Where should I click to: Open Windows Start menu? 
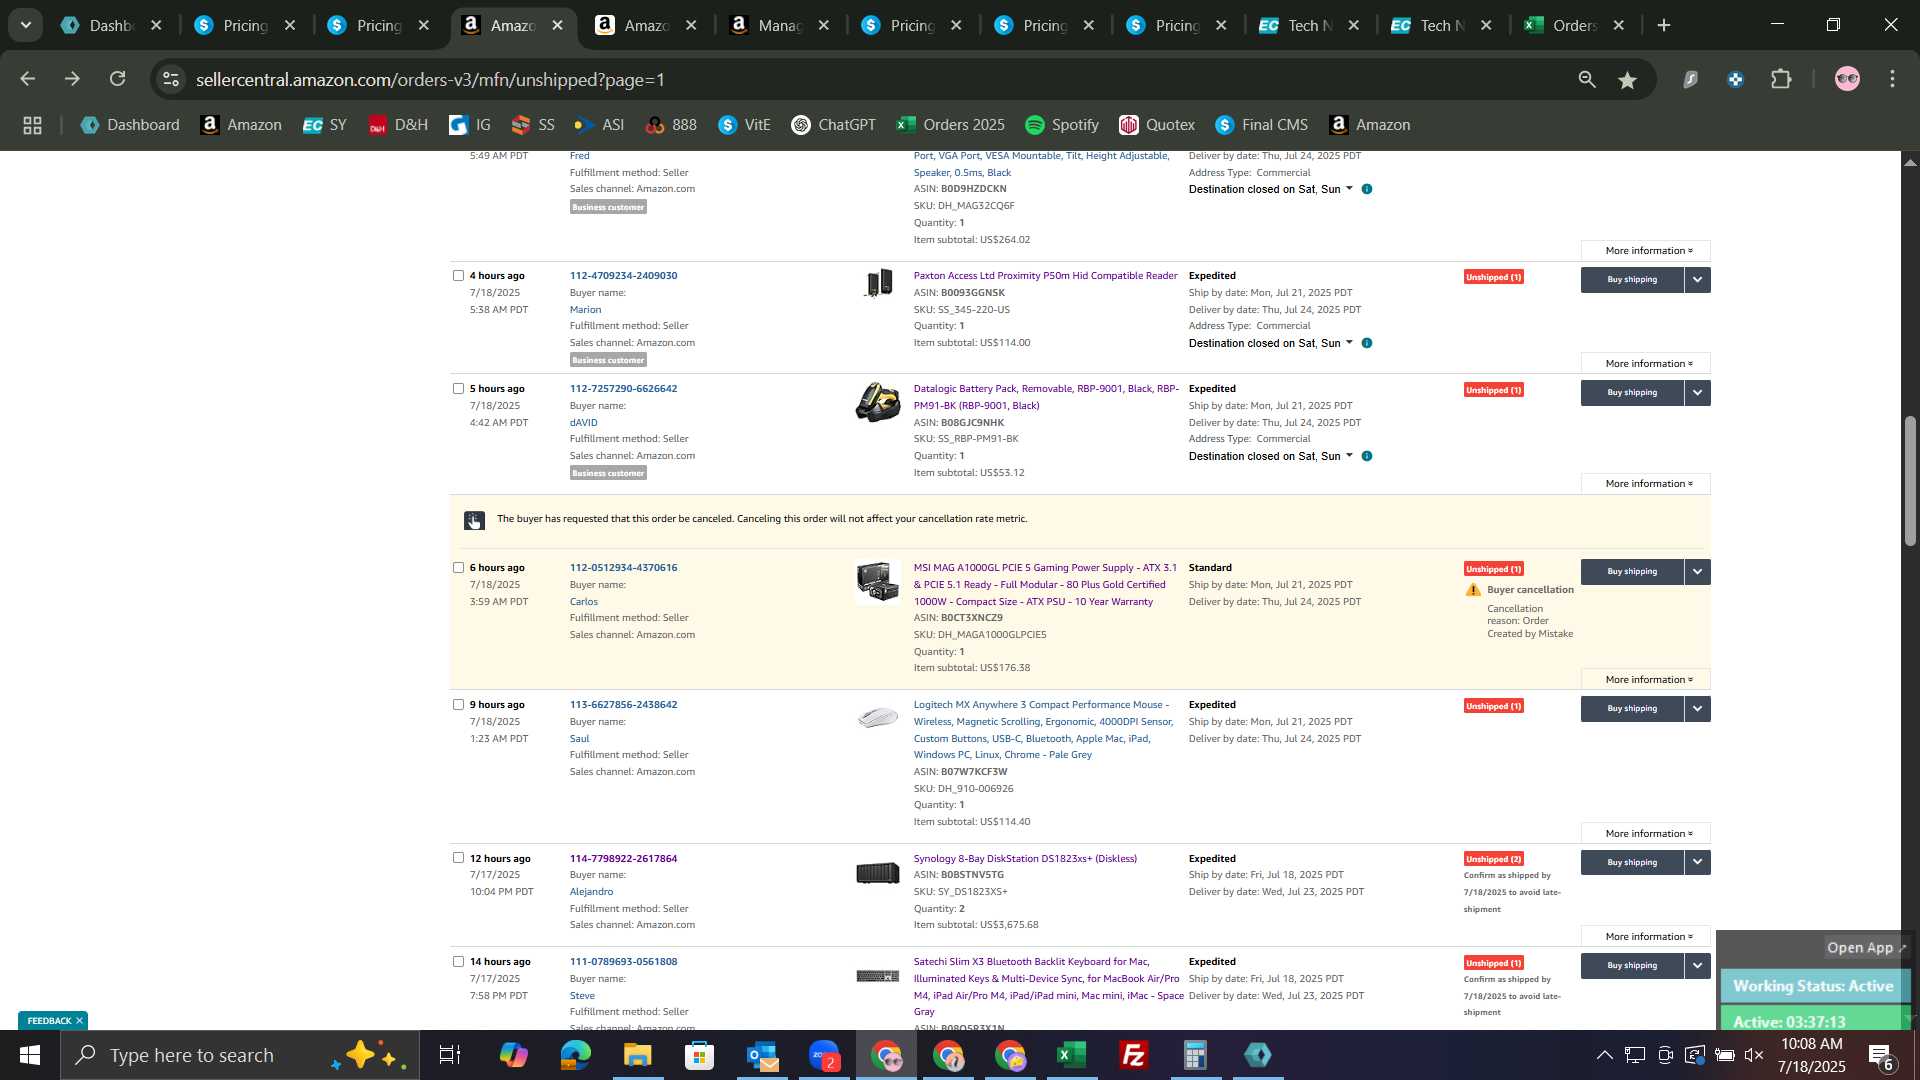[x=29, y=1055]
